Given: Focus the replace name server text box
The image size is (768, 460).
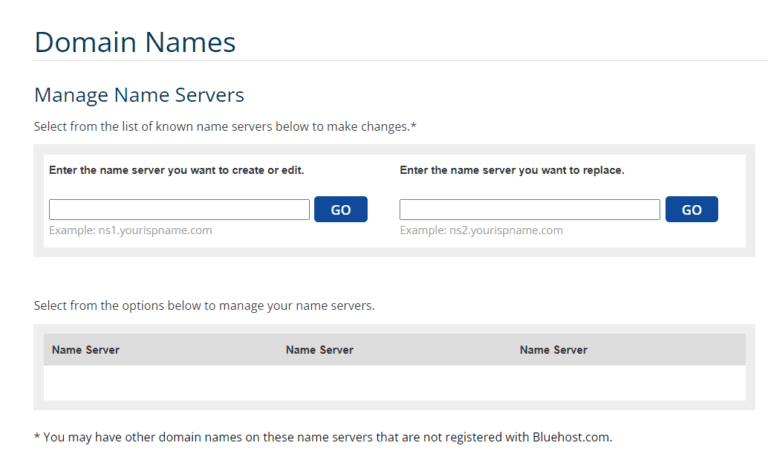Looking at the screenshot, I should coord(529,210).
